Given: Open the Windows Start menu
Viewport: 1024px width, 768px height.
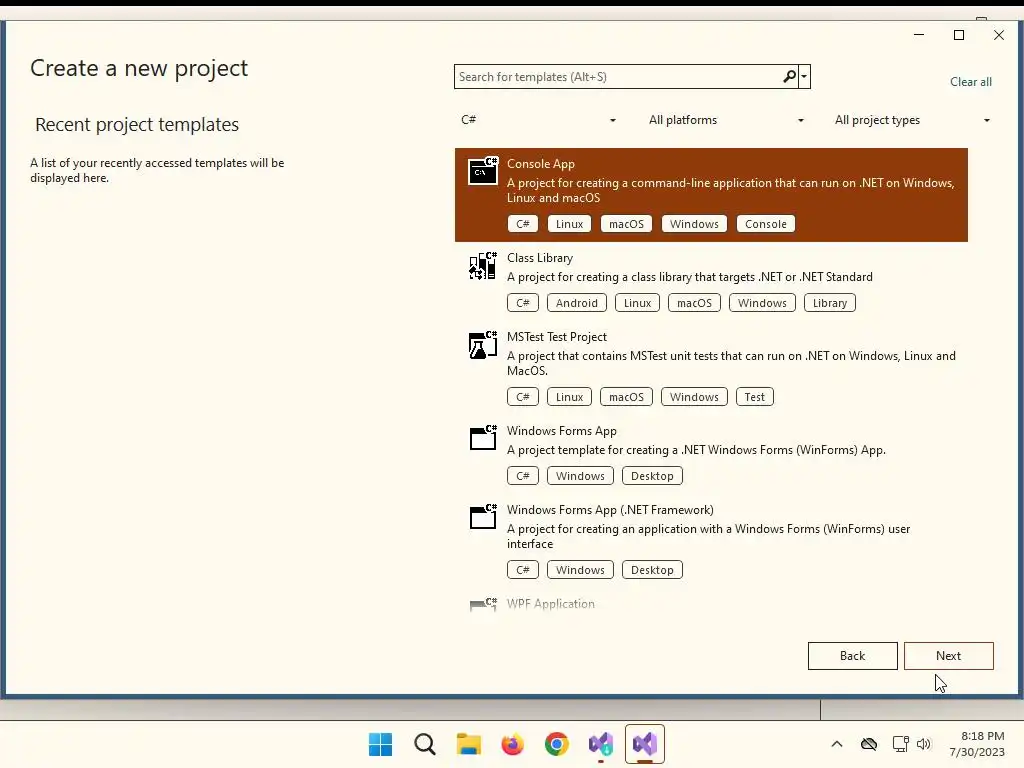Looking at the screenshot, I should [x=380, y=744].
